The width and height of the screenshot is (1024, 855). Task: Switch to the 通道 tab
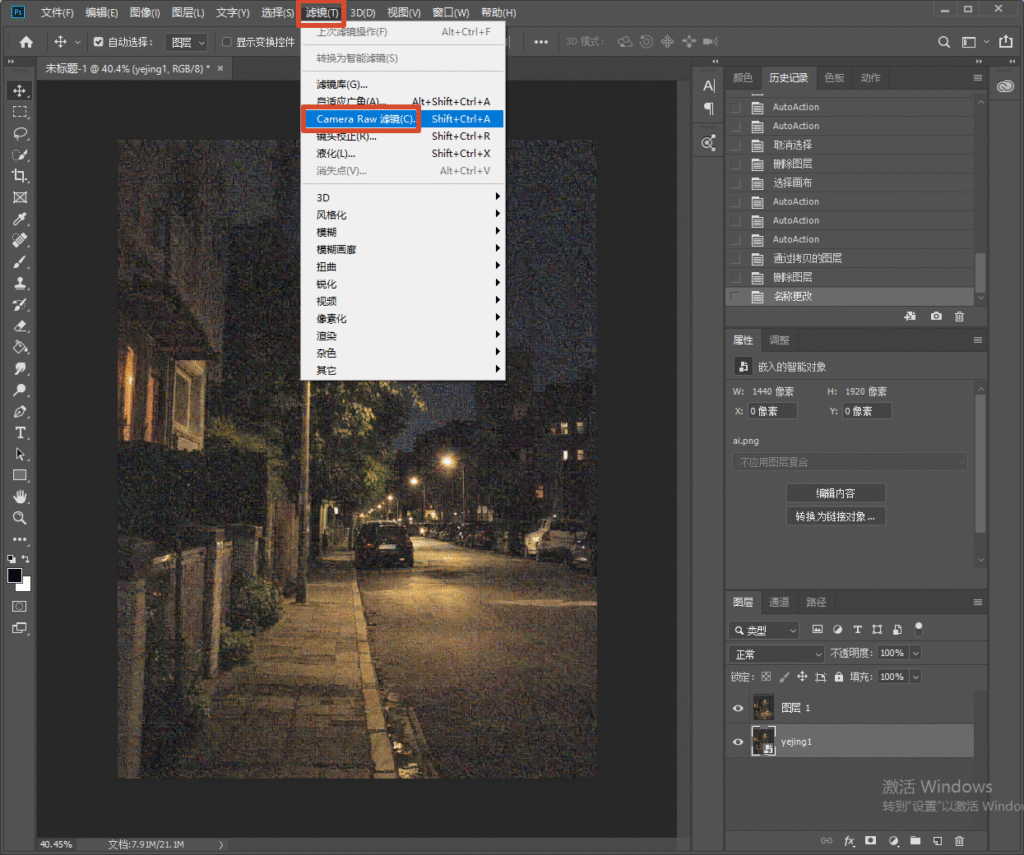(779, 602)
